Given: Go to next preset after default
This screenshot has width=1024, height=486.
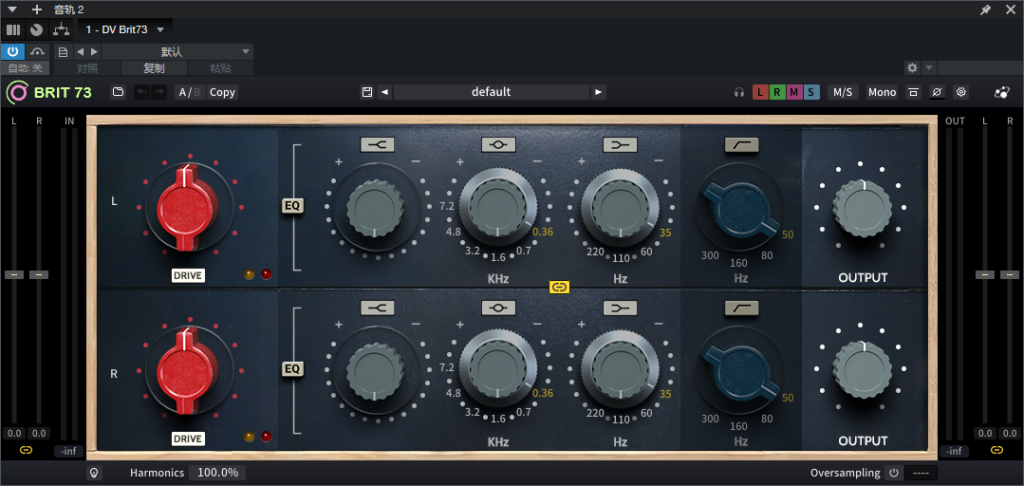Looking at the screenshot, I should tap(598, 92).
